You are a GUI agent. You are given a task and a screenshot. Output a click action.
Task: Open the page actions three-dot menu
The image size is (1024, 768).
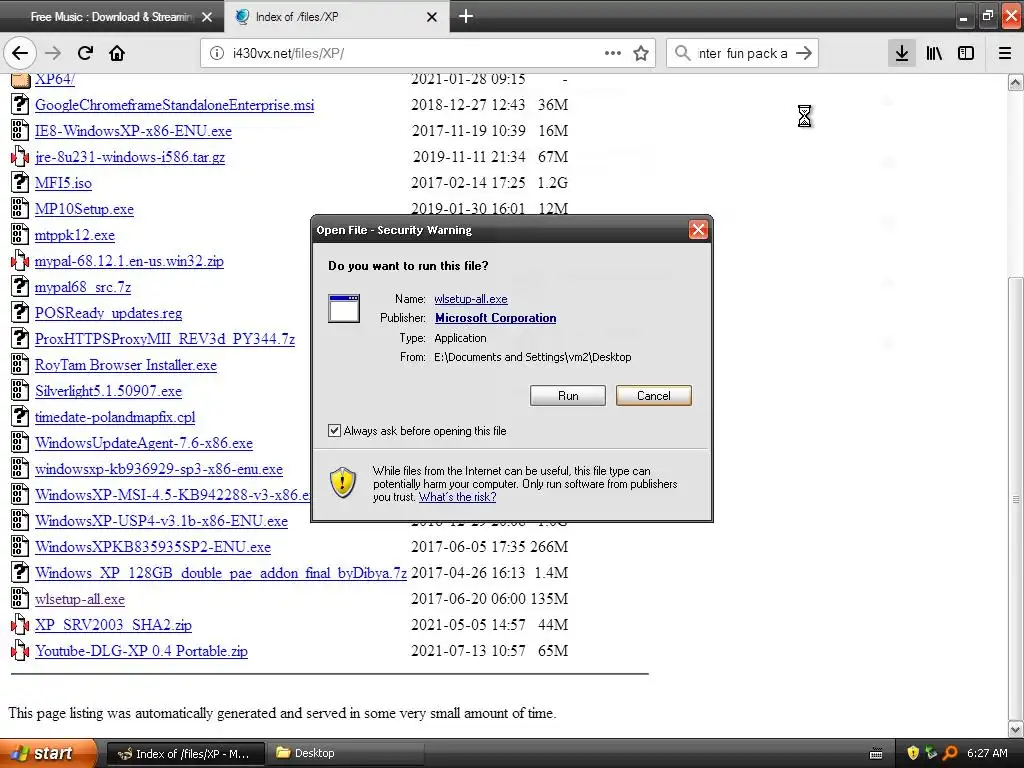[613, 53]
